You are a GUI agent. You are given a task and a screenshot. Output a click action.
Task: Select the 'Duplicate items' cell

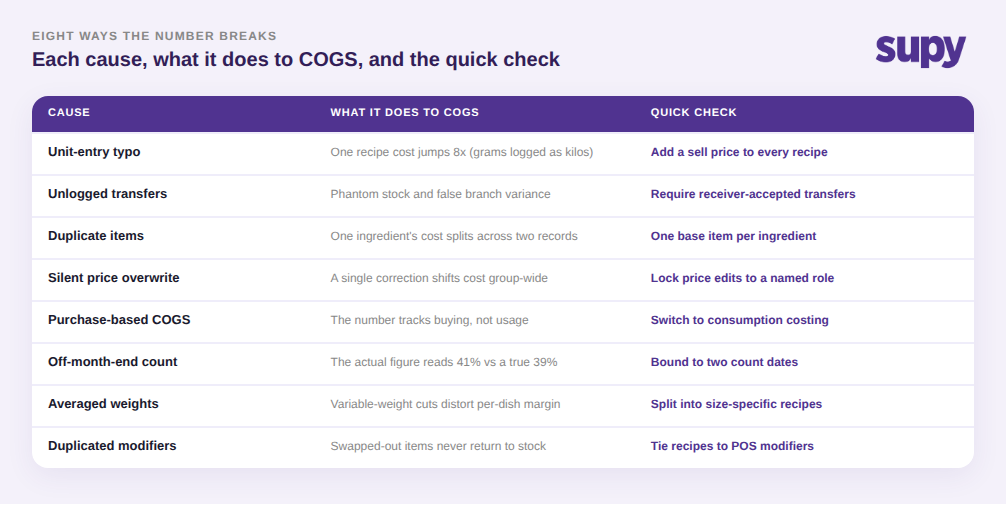(96, 235)
